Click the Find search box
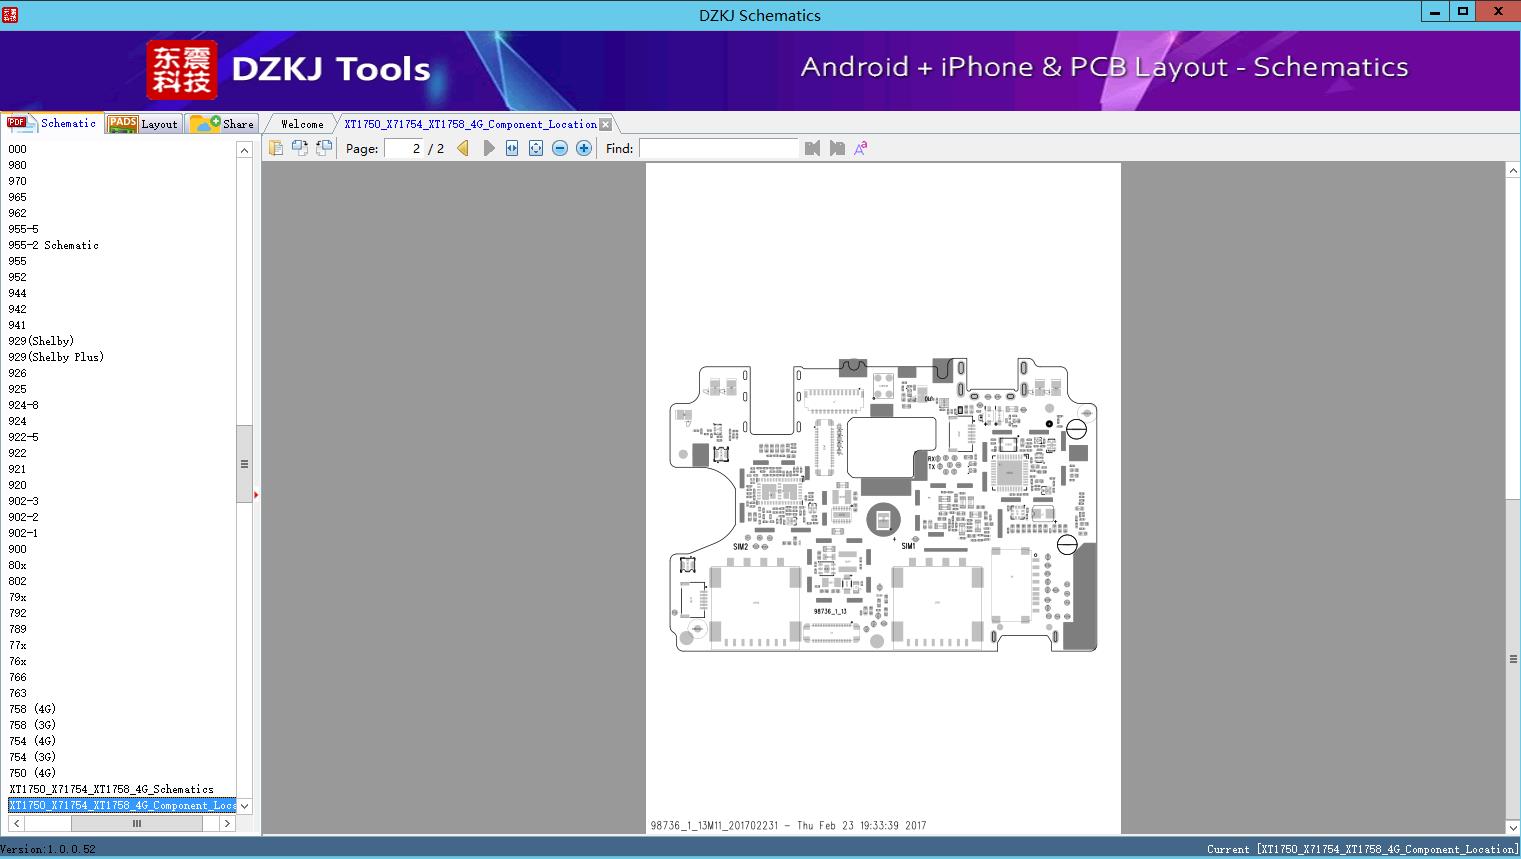1521x859 pixels. [718, 148]
